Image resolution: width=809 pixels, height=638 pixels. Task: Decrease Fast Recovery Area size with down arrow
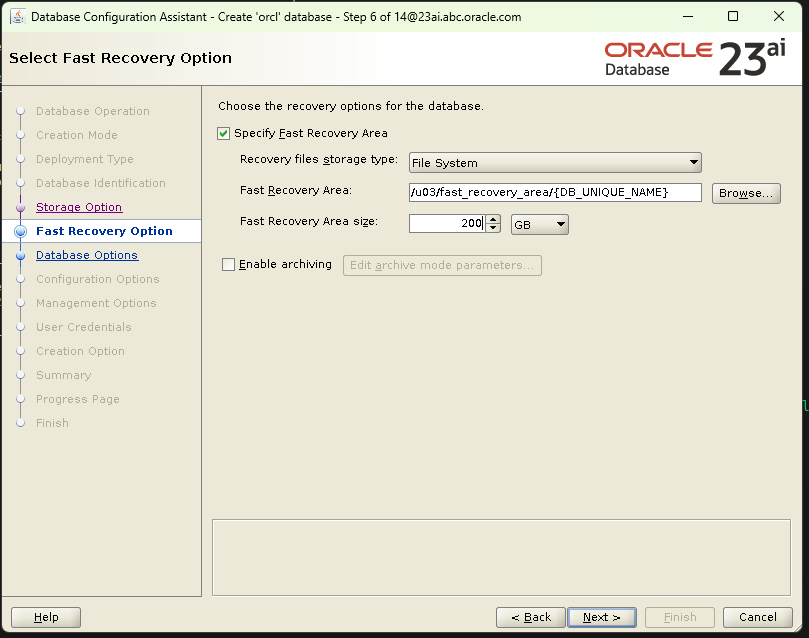492,229
